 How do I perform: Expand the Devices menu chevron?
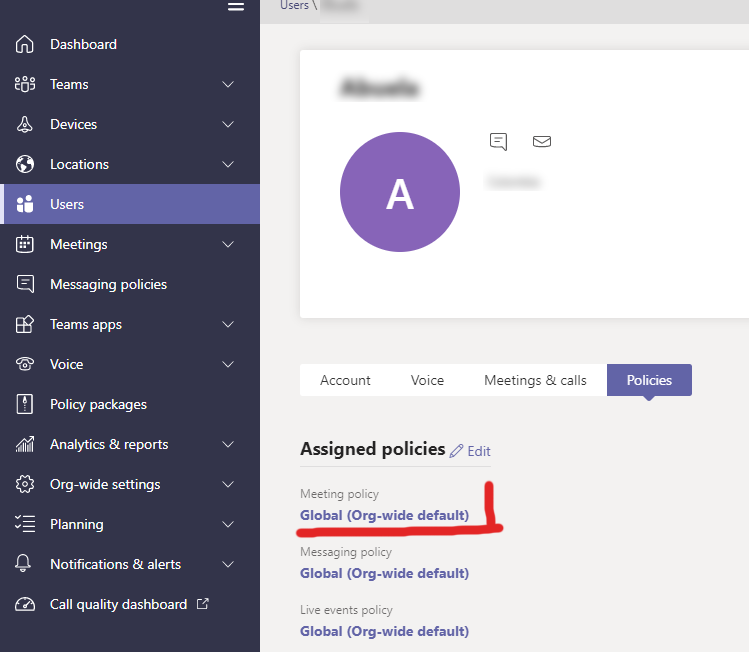click(228, 124)
